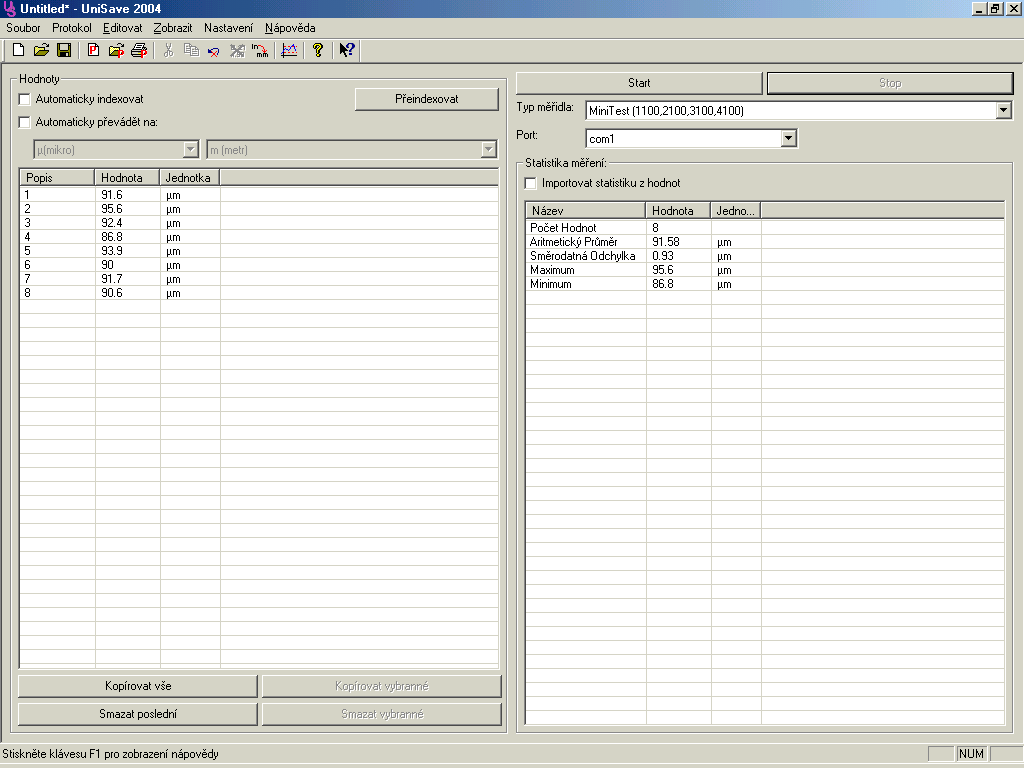The image size is (1024, 768).
Task: Click the Počet Hodnot statistics row
Action: pyautogui.click(x=765, y=228)
